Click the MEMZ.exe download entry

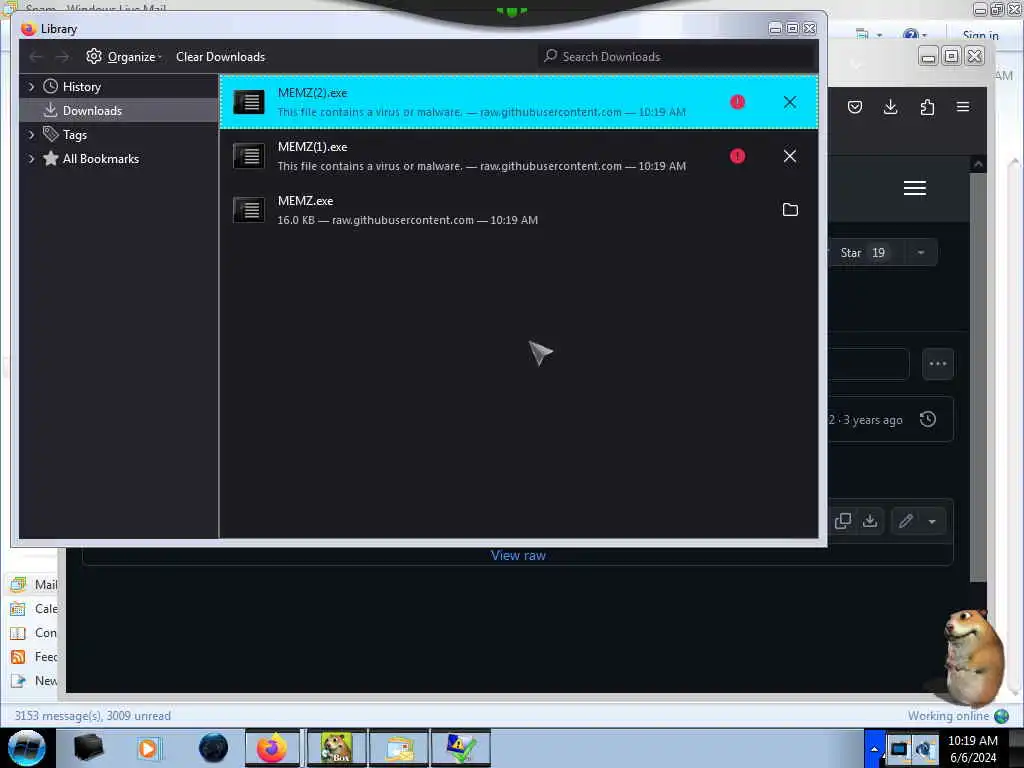click(519, 210)
